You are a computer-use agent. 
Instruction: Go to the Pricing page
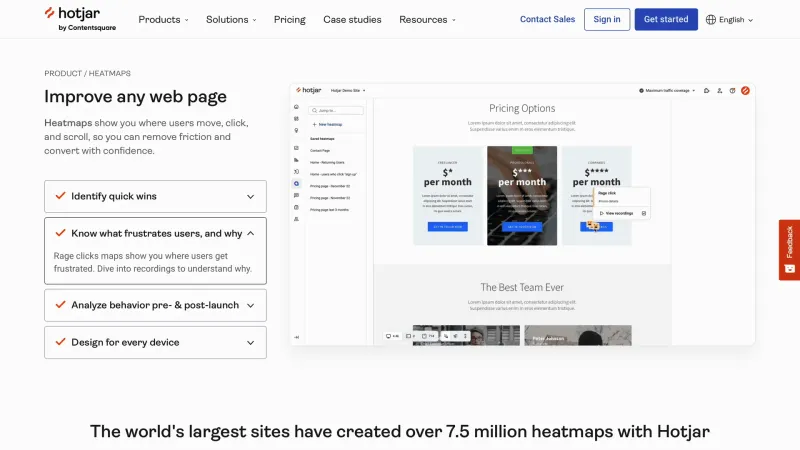[289, 19]
